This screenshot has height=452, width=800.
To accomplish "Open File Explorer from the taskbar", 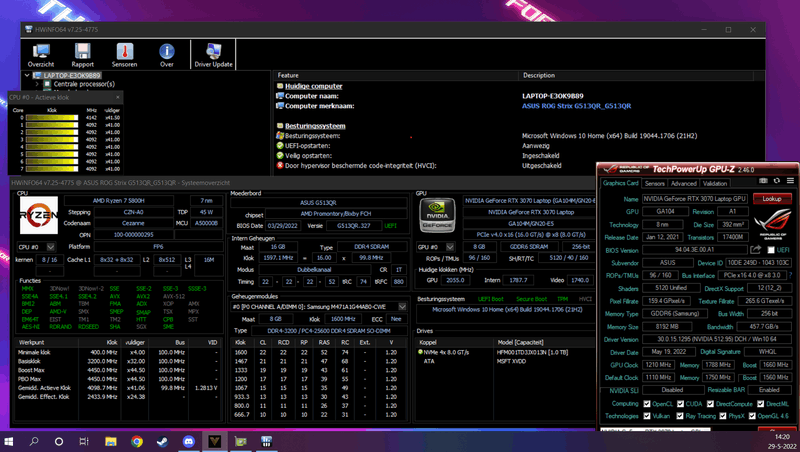I will [x=111, y=441].
